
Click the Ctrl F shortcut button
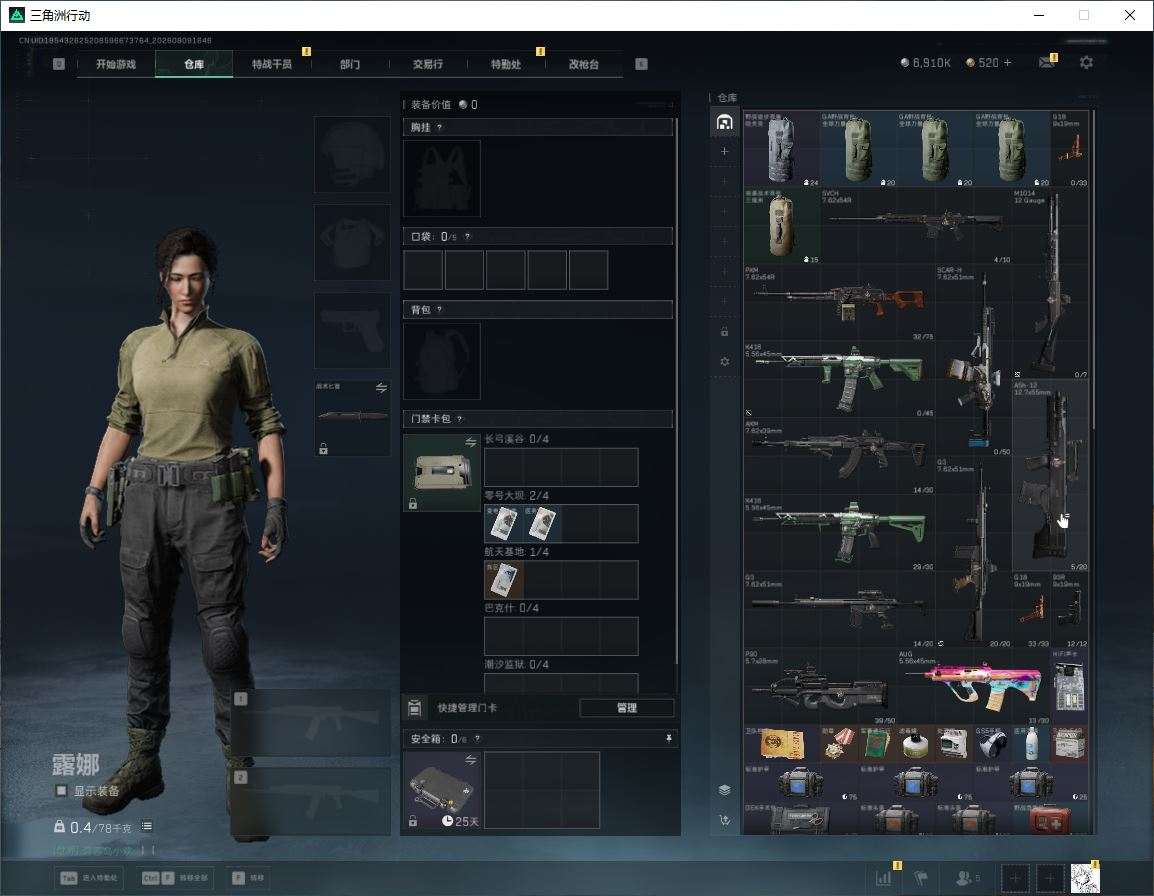176,878
